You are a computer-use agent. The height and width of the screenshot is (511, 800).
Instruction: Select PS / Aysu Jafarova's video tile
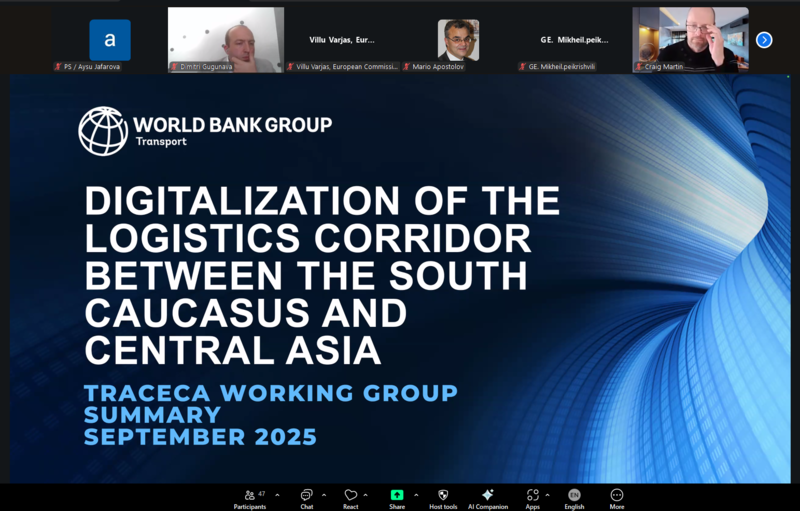pyautogui.click(x=109, y=40)
